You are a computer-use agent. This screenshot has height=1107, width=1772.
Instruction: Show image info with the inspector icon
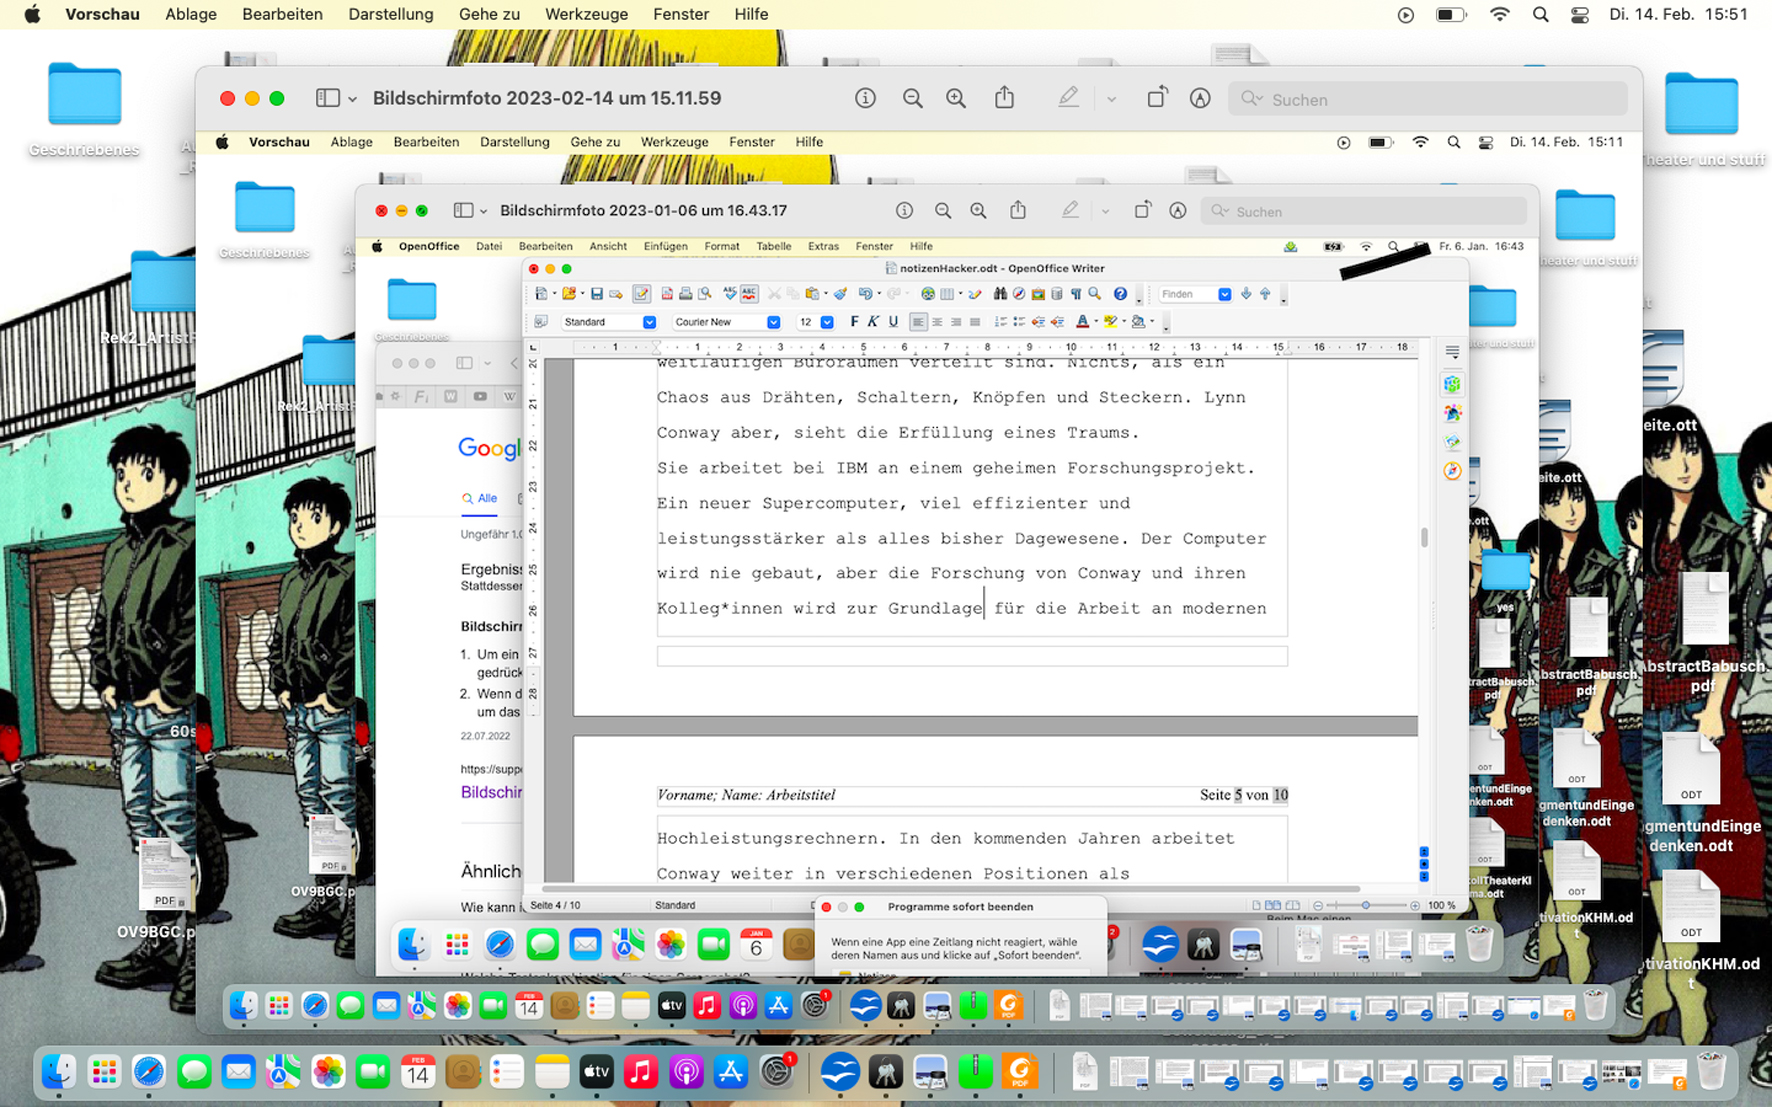(x=865, y=98)
